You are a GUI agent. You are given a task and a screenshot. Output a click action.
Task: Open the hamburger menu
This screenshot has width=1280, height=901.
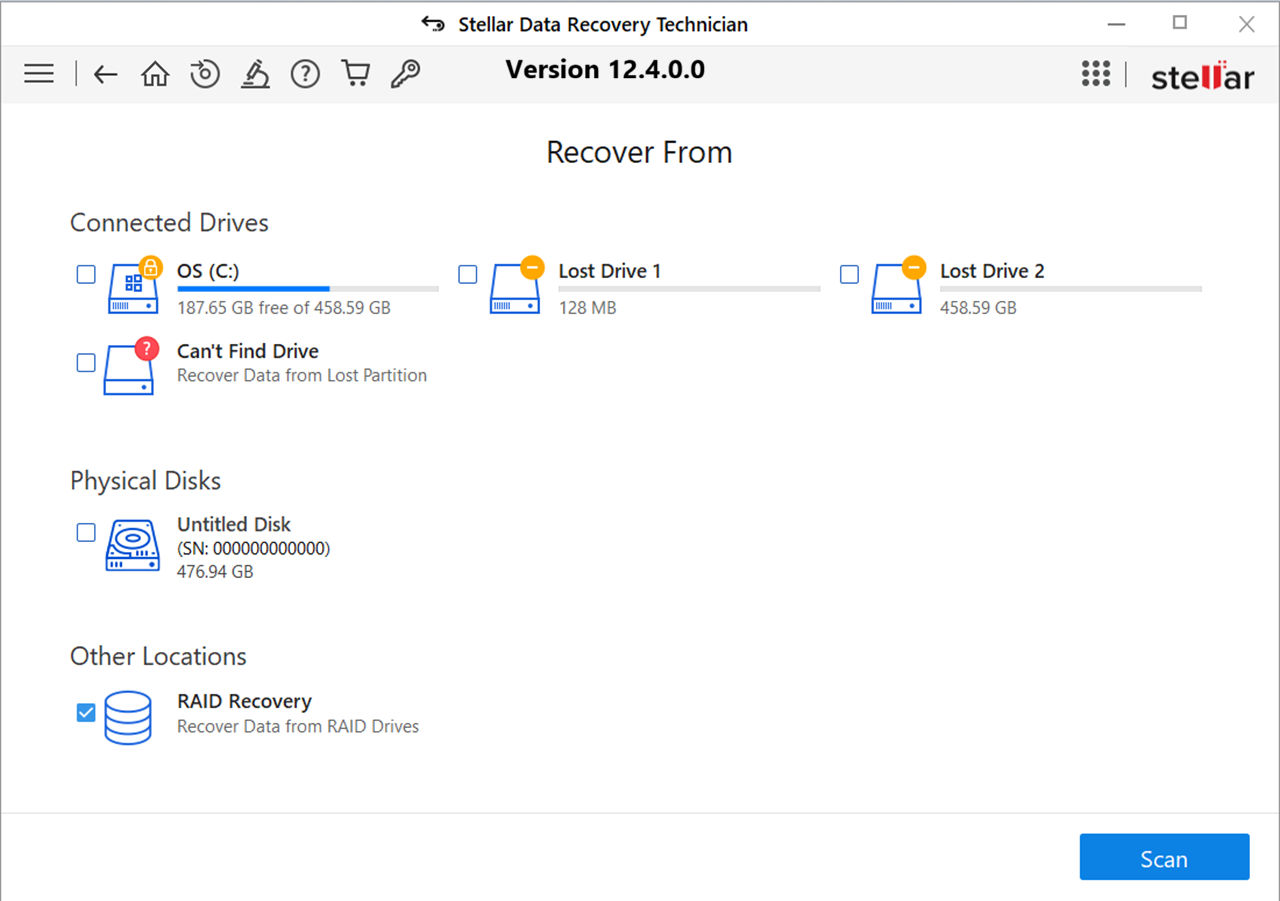38,73
